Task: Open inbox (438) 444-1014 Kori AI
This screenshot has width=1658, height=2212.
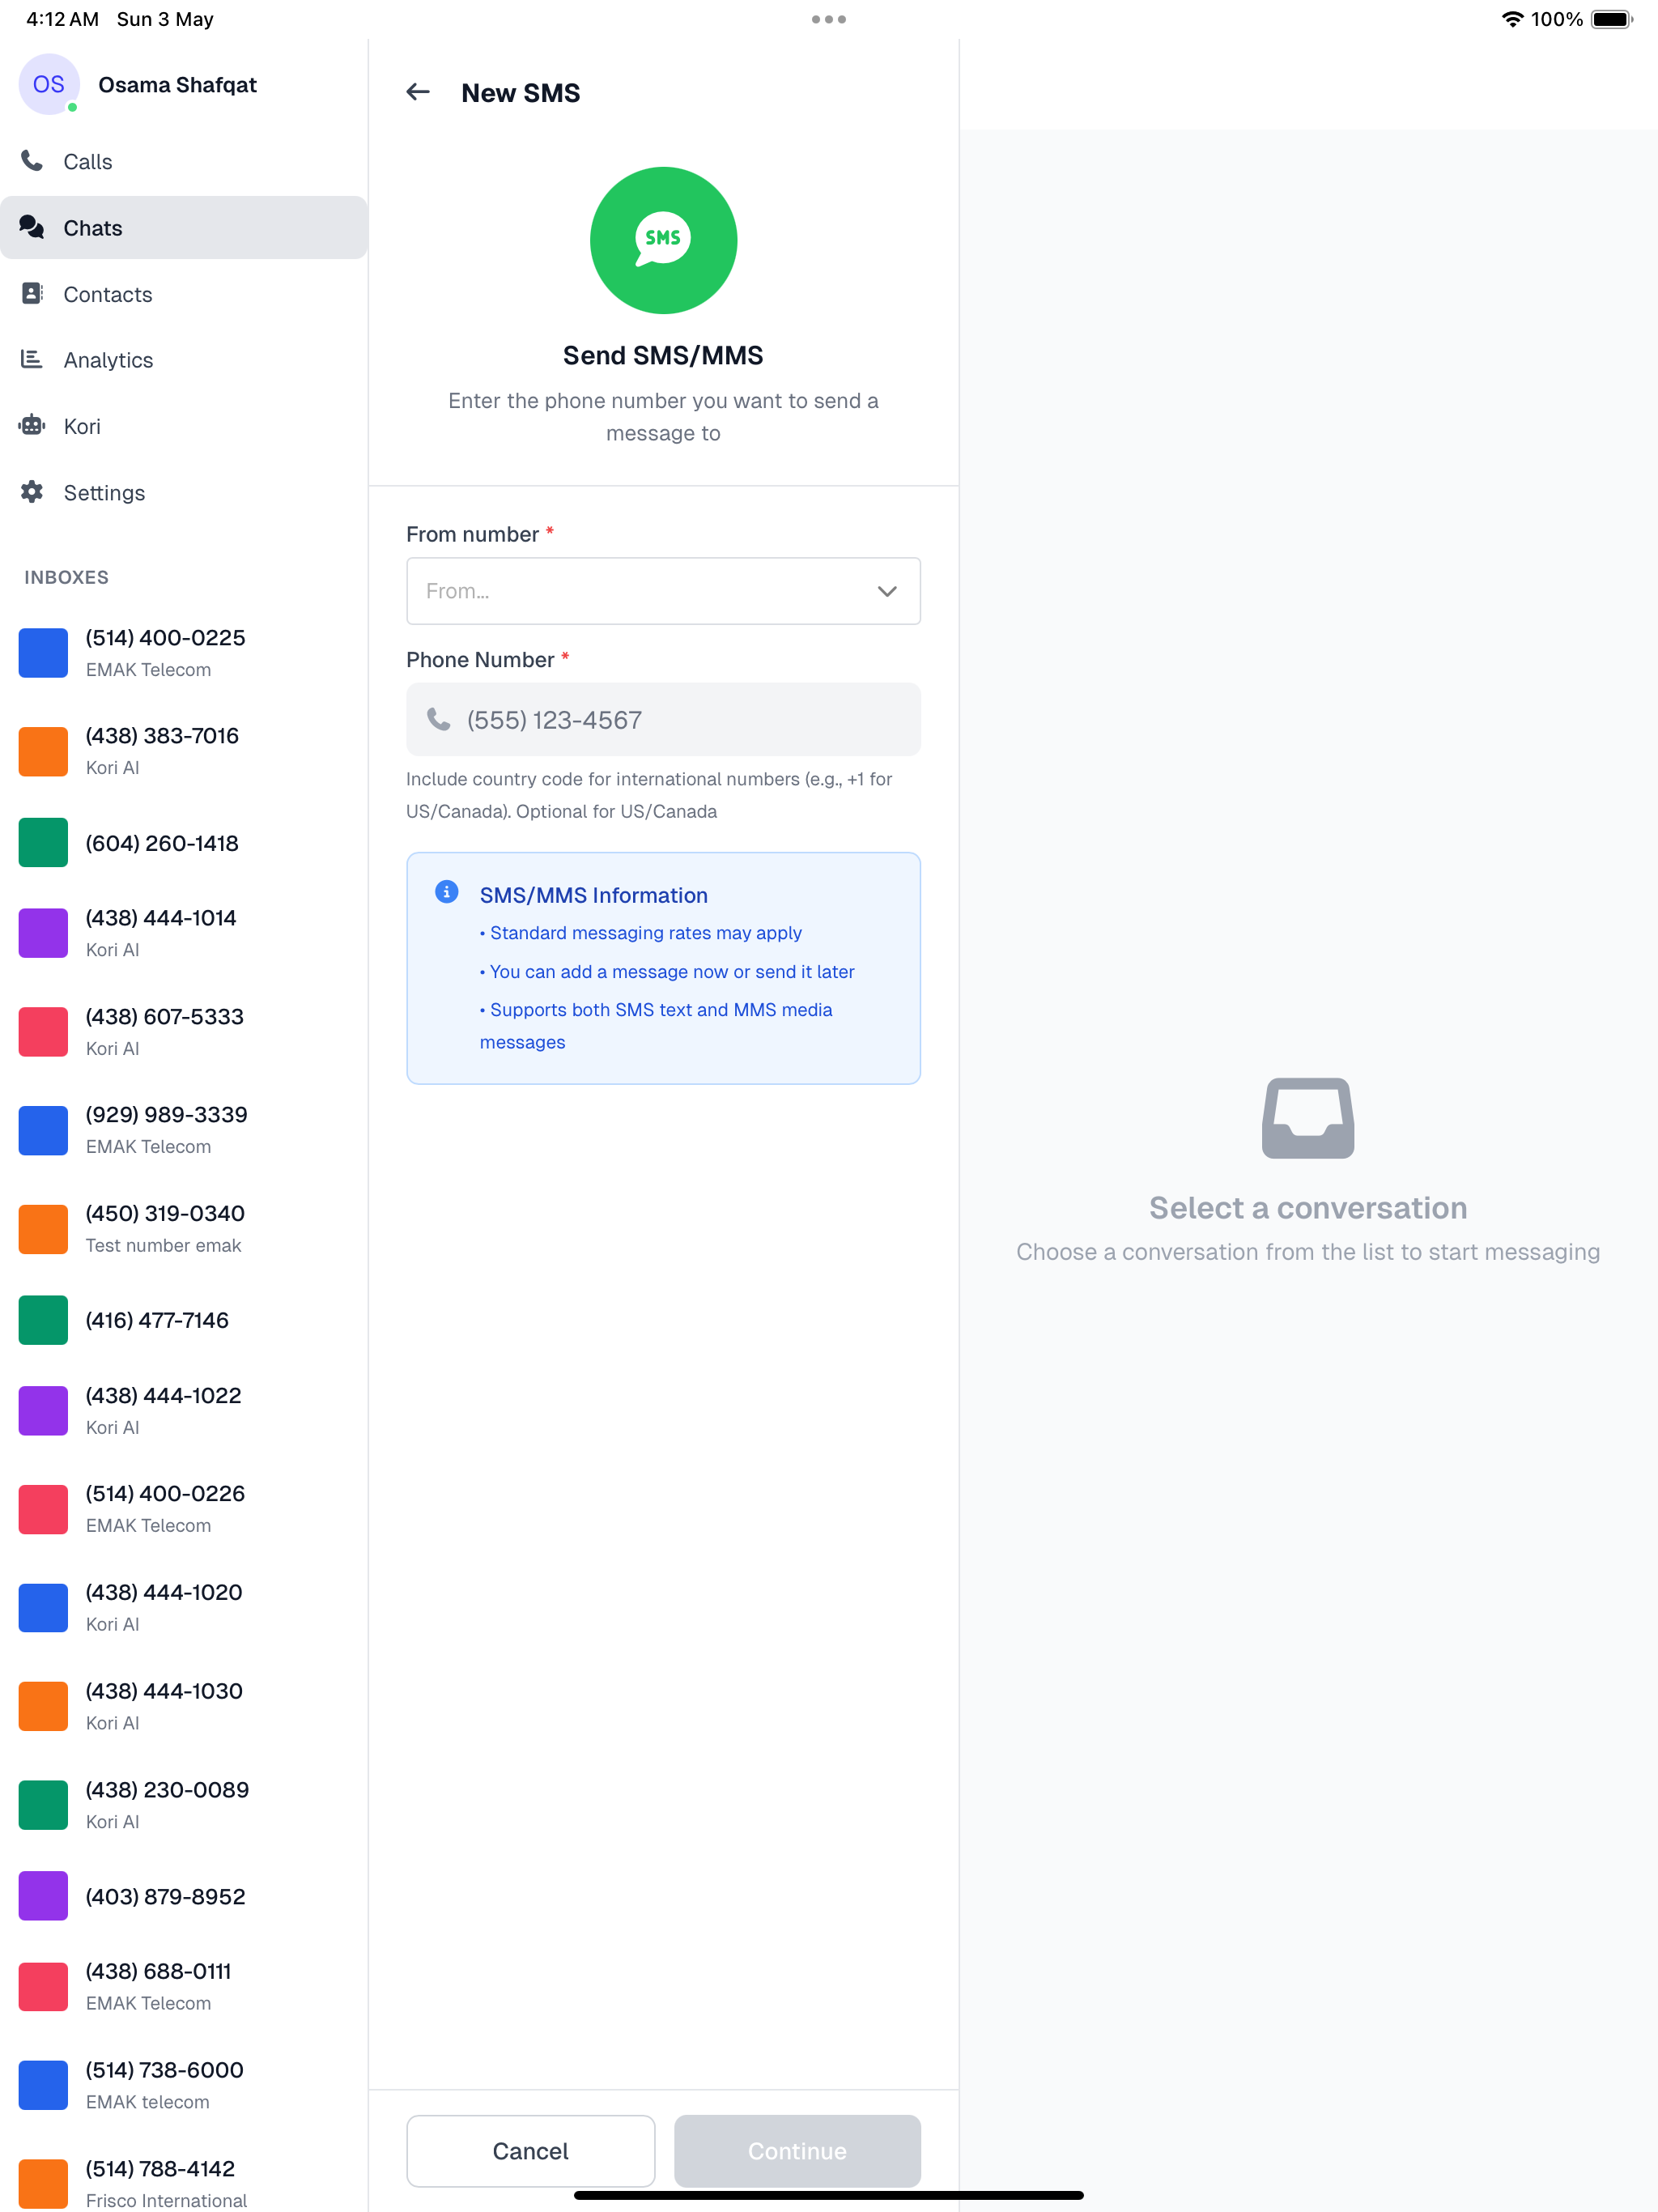Action: [x=184, y=933]
